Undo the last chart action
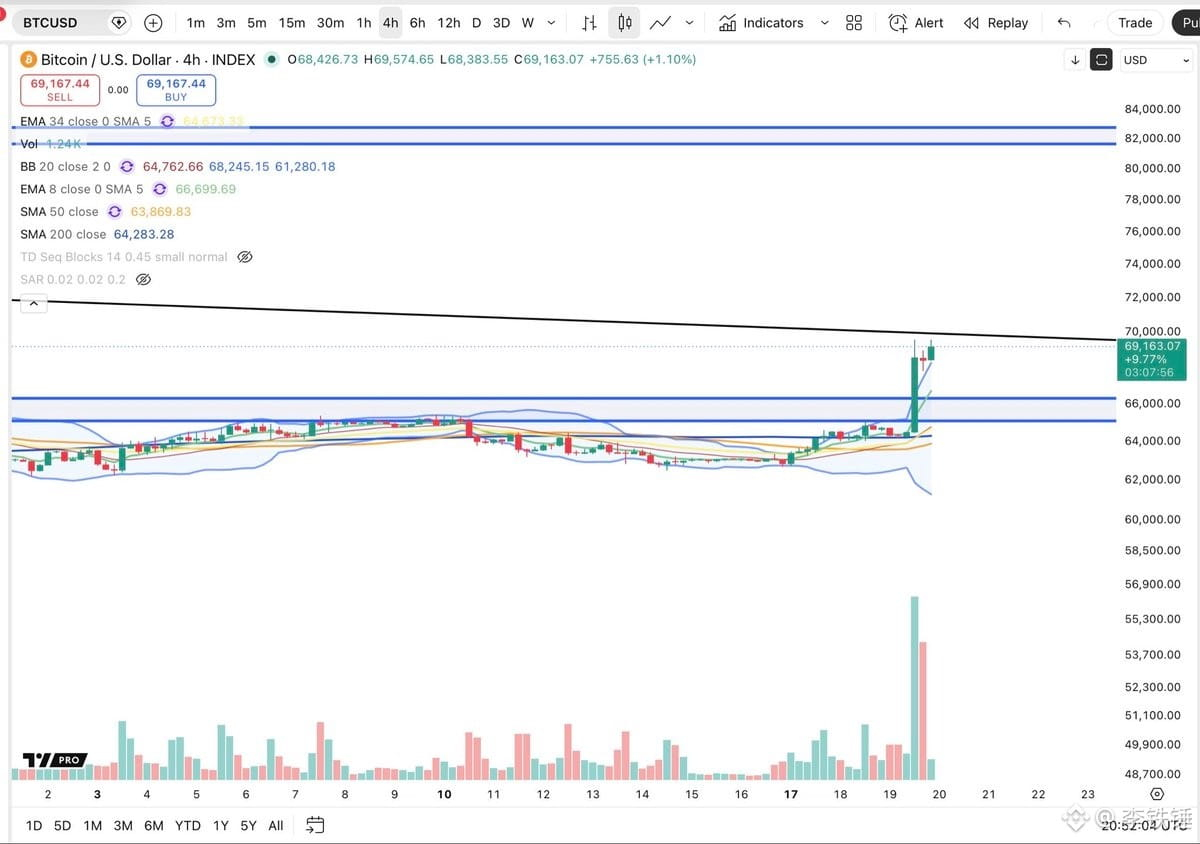1200x844 pixels. pos(1064,22)
